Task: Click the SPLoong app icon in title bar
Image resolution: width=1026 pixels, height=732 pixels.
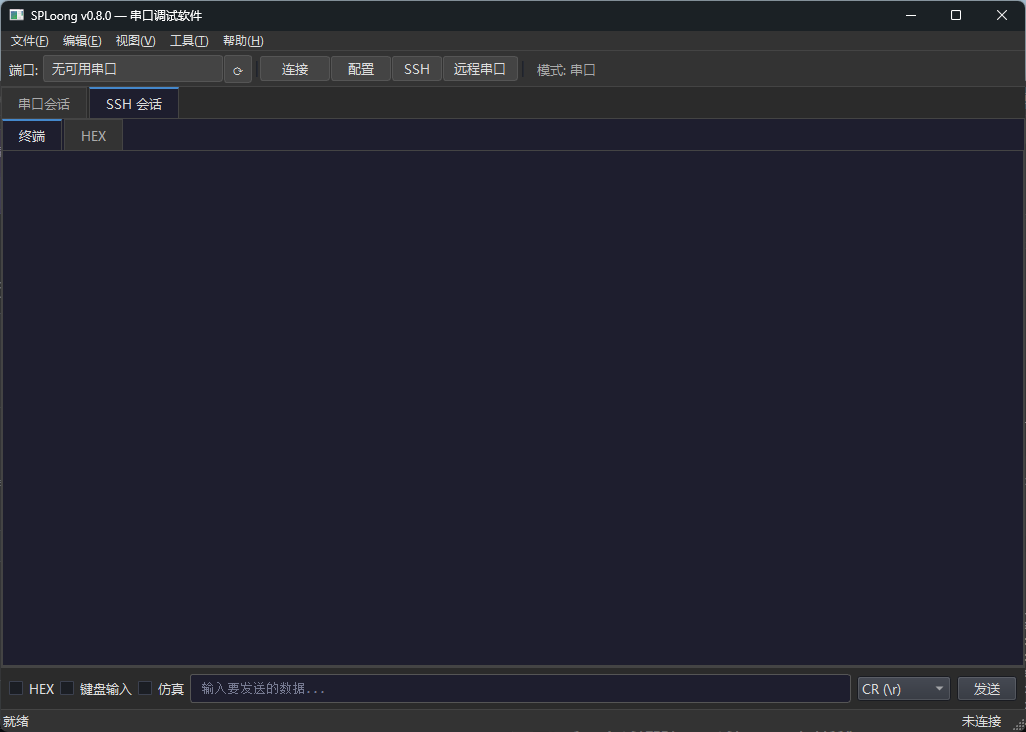Action: click(x=16, y=15)
